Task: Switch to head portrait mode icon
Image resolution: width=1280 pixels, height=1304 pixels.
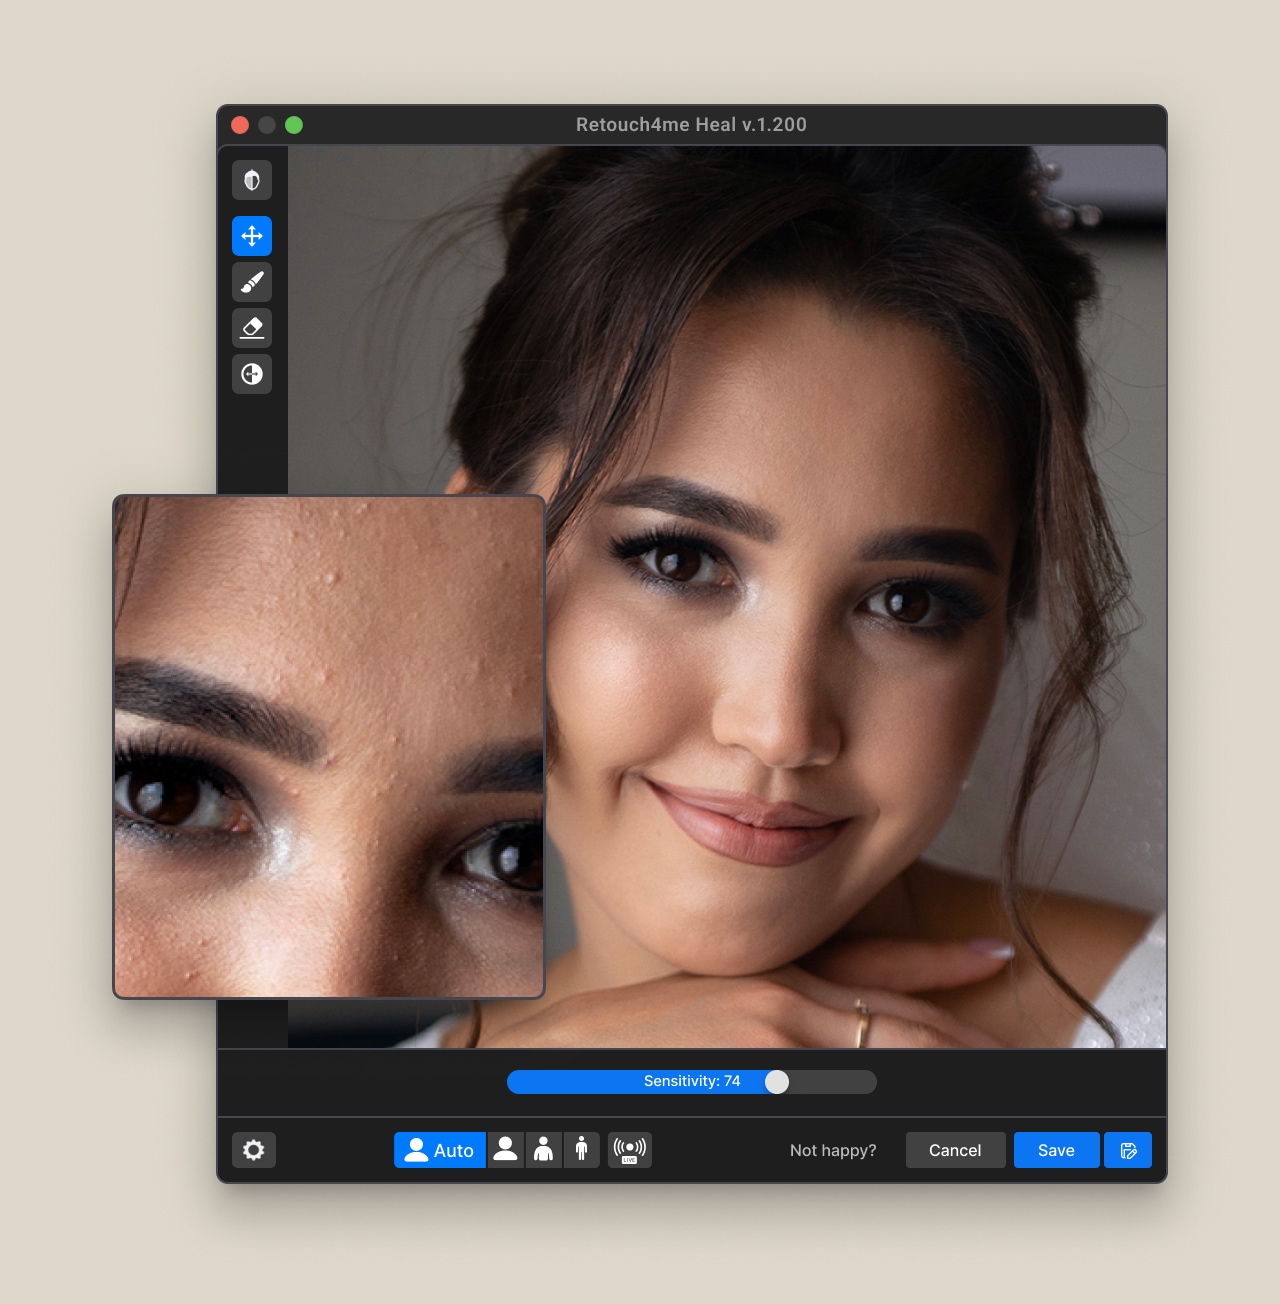Action: [506, 1150]
